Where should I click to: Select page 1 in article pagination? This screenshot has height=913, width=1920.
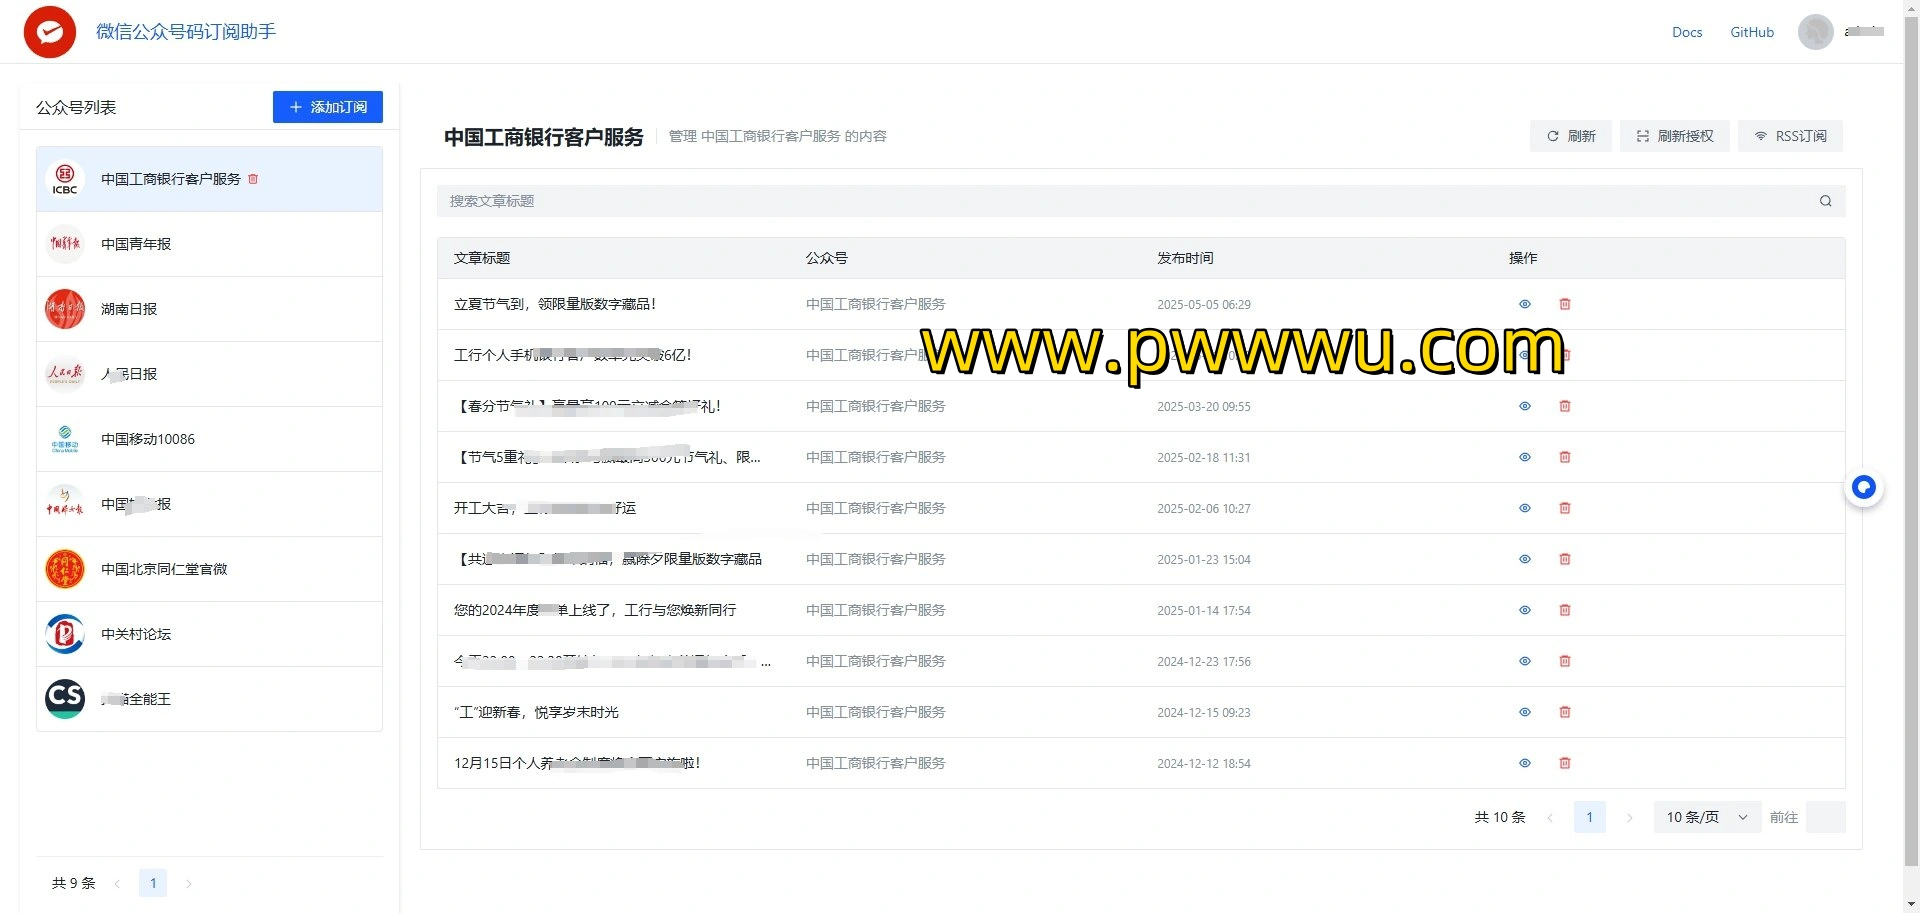coord(1589,817)
